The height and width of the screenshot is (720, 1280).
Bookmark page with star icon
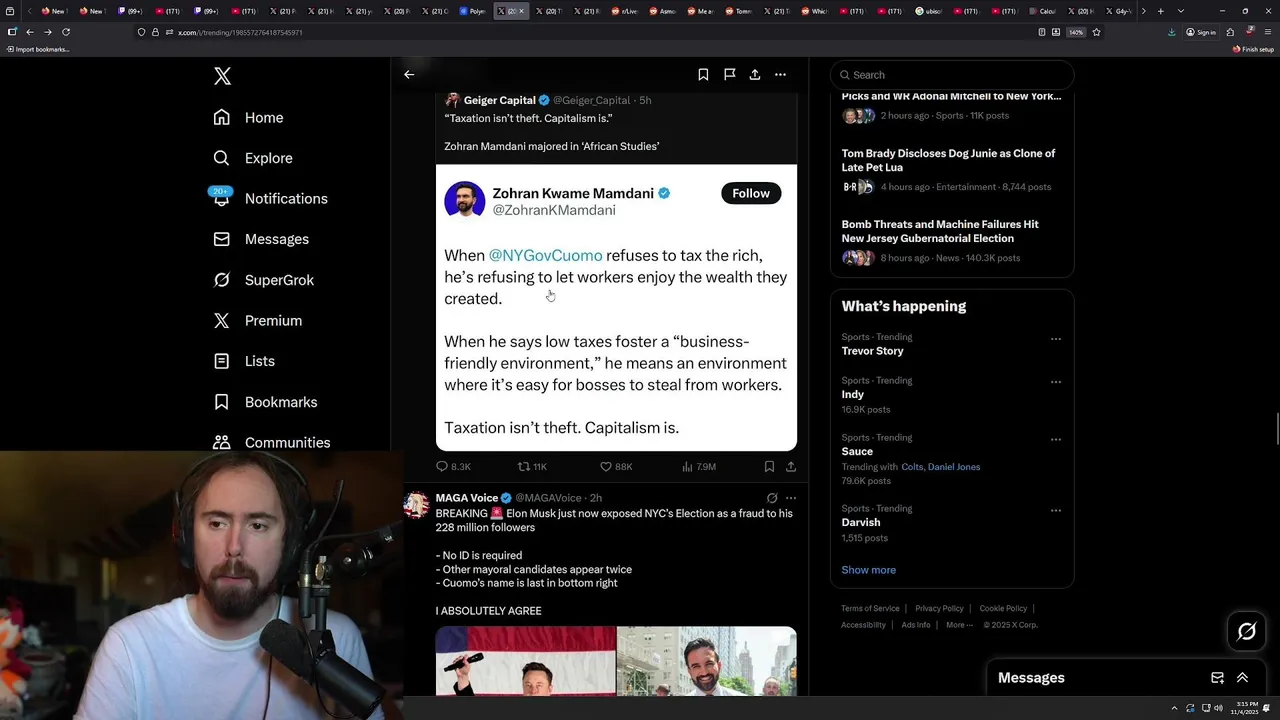coord(1096,32)
